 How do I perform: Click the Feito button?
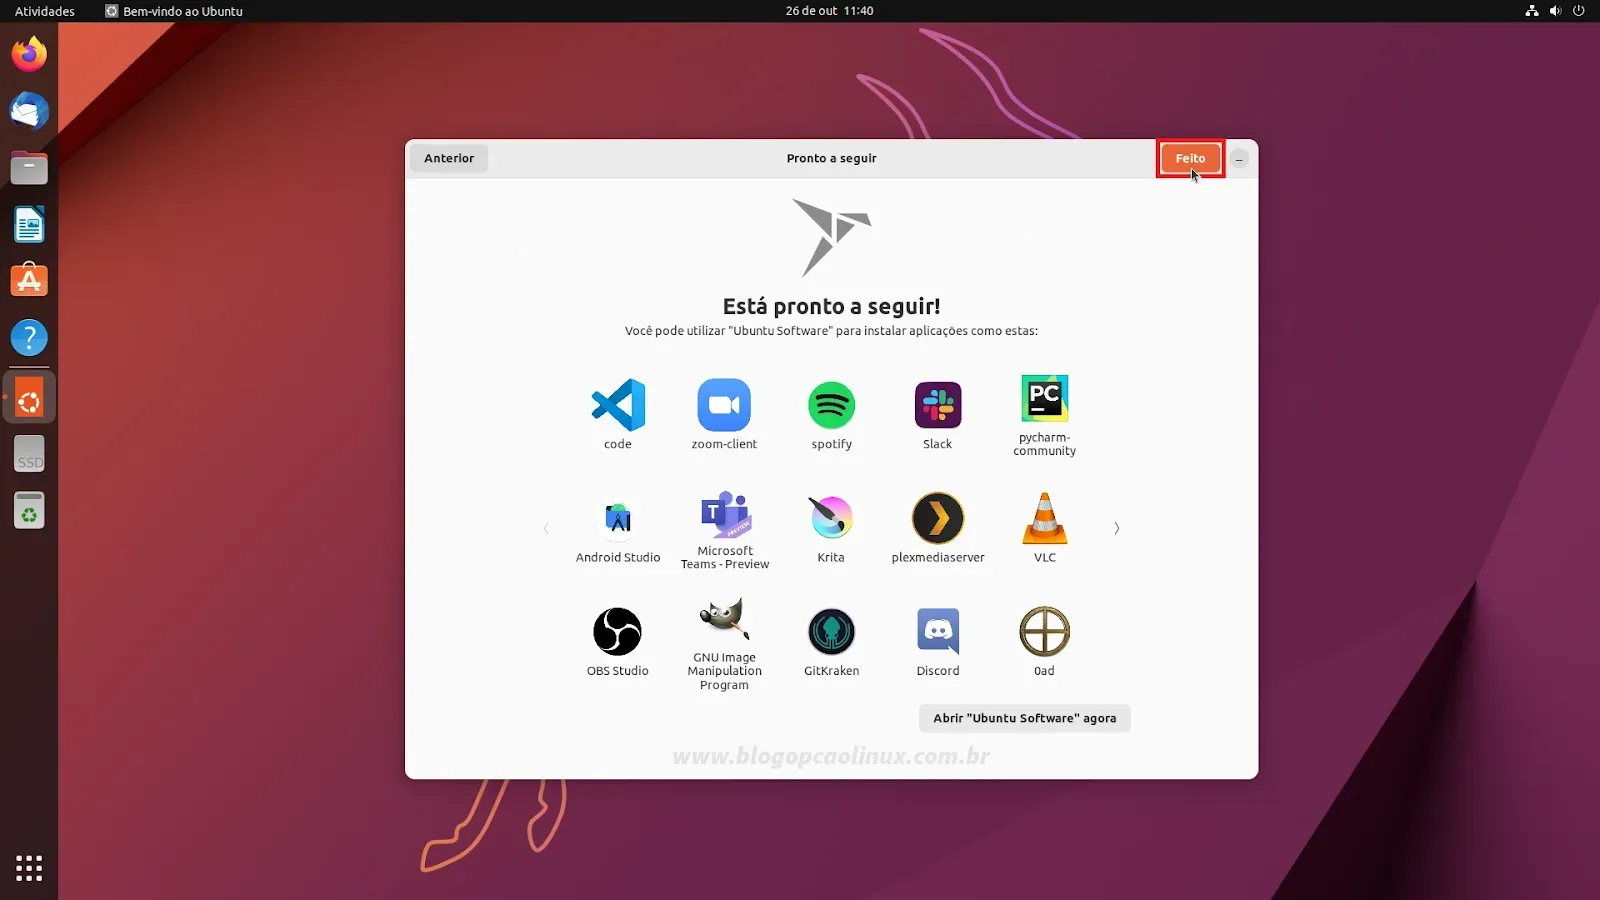[x=1190, y=158]
